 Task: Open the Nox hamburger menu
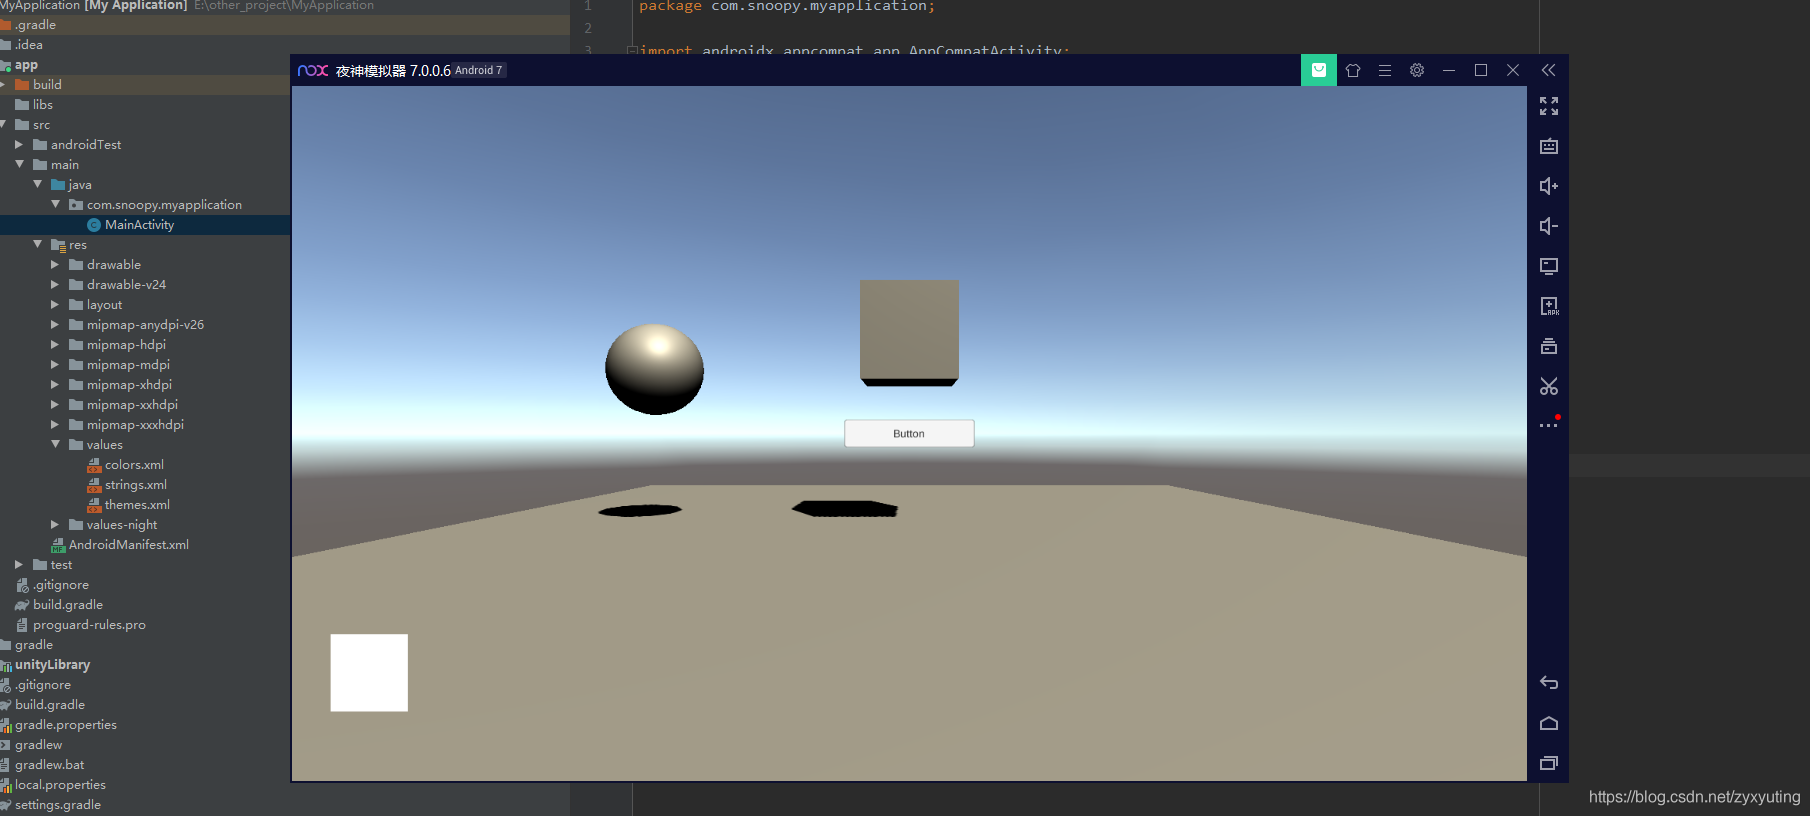pyautogui.click(x=1385, y=70)
